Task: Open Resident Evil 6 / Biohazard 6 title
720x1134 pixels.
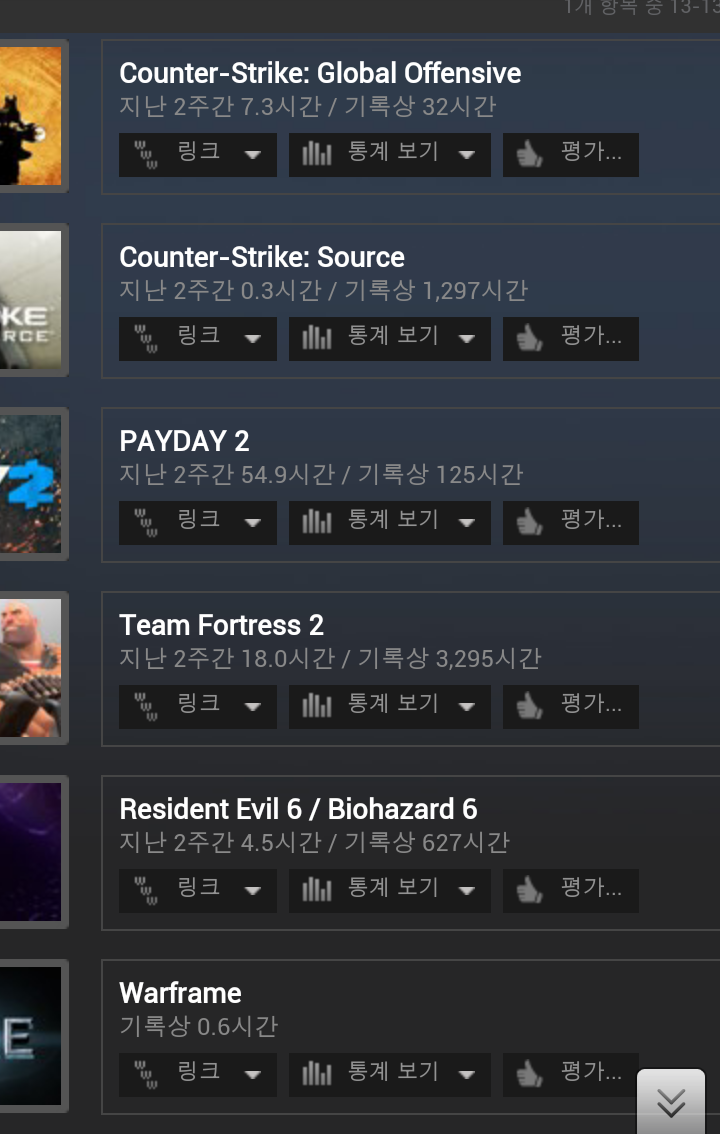Action: click(x=298, y=809)
